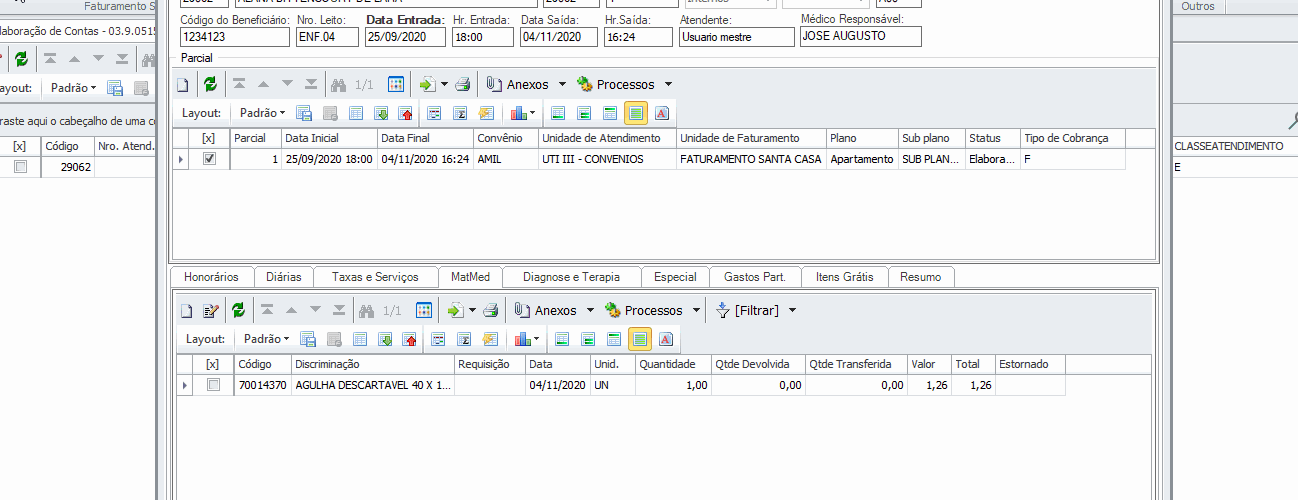Screen dimensions: 1298x500
Task: Export layout red arrow icon in Parcial bar
Action: point(406,113)
